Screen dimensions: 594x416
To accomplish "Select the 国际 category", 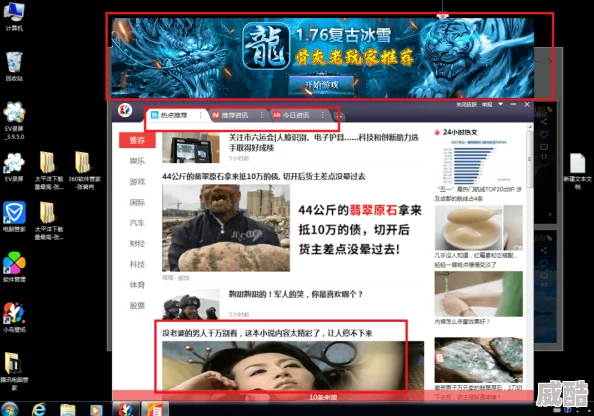I will 137,202.
